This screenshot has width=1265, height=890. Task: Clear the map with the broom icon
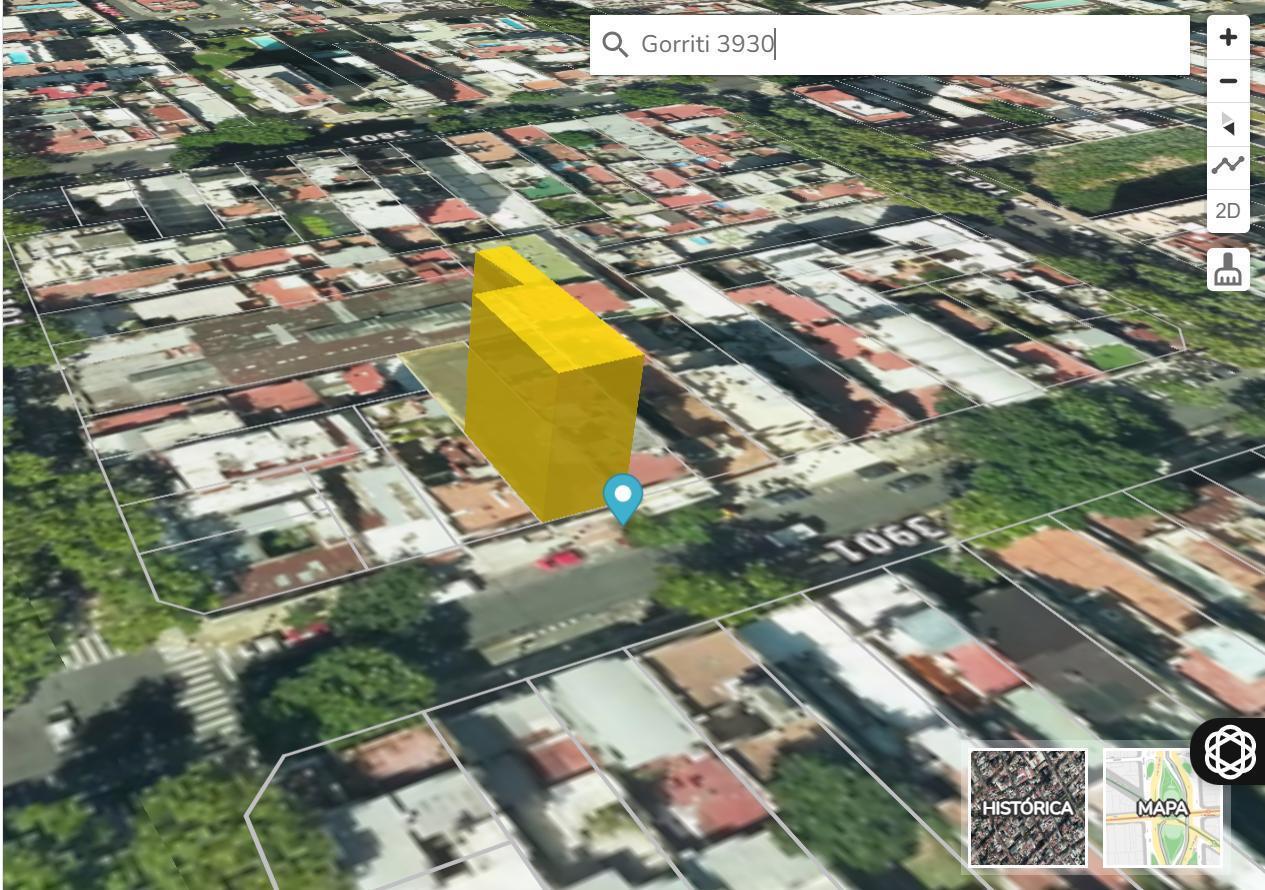1229,270
